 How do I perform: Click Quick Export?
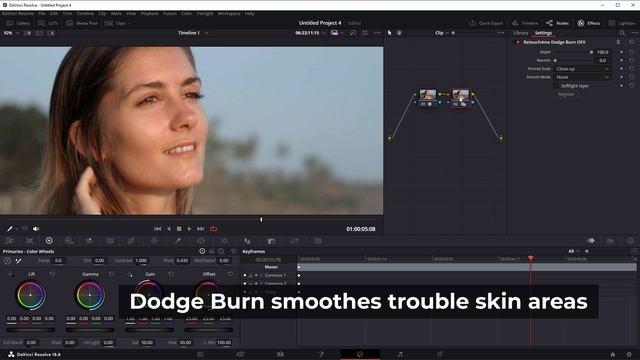coord(486,23)
